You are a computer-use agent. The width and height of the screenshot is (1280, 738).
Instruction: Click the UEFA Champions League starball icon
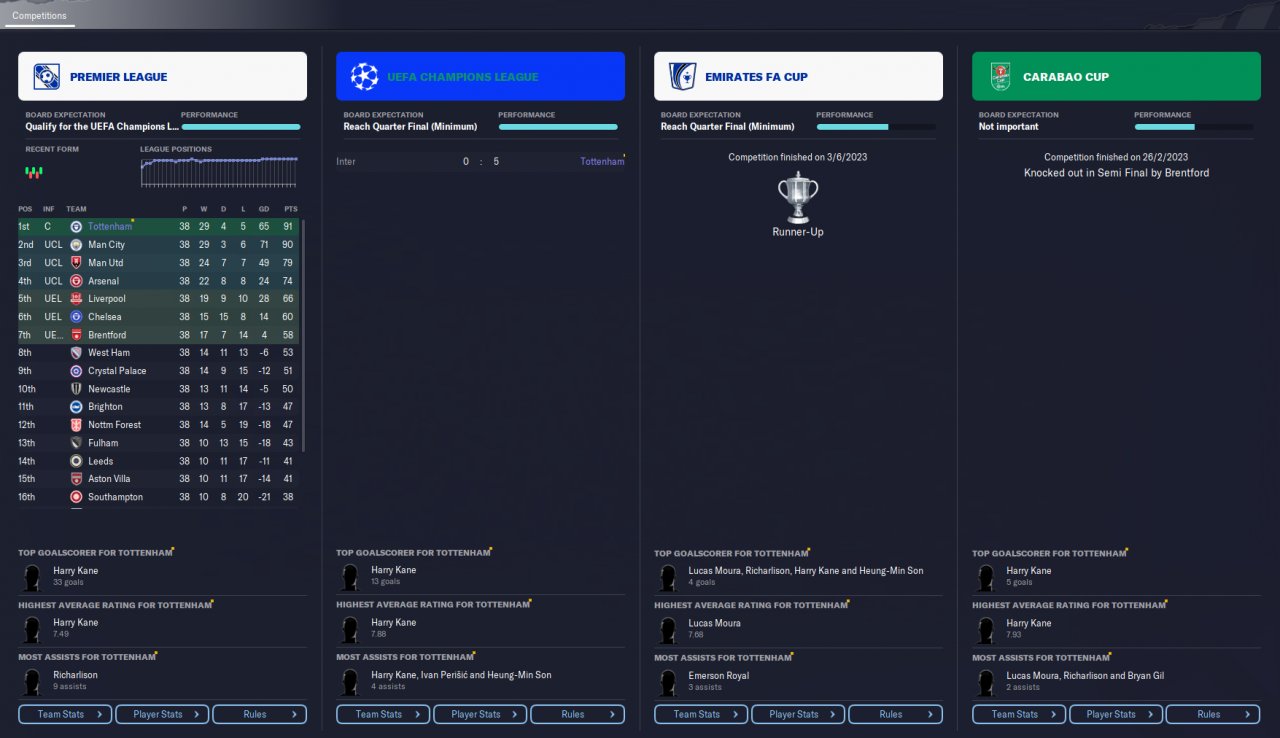(364, 77)
